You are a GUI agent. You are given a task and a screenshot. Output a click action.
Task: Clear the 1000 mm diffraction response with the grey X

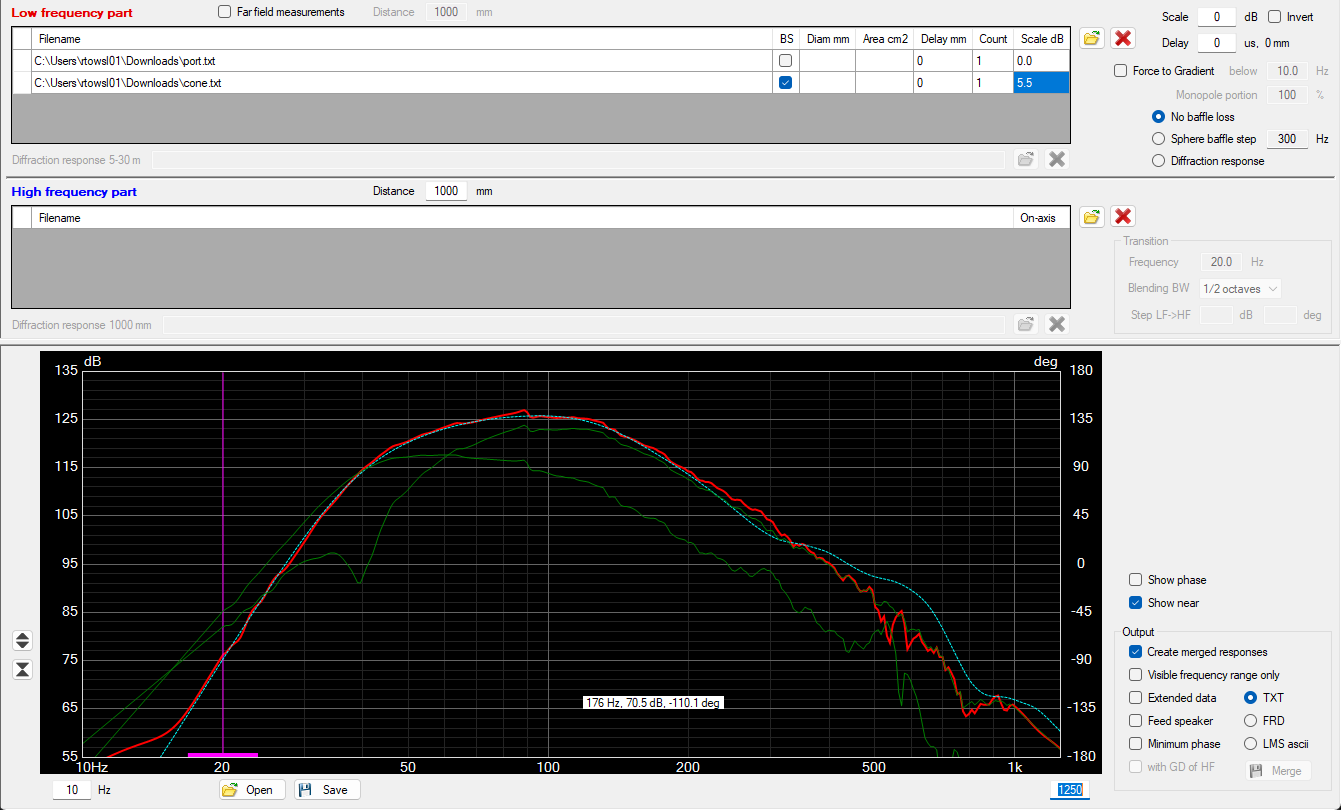click(1056, 324)
